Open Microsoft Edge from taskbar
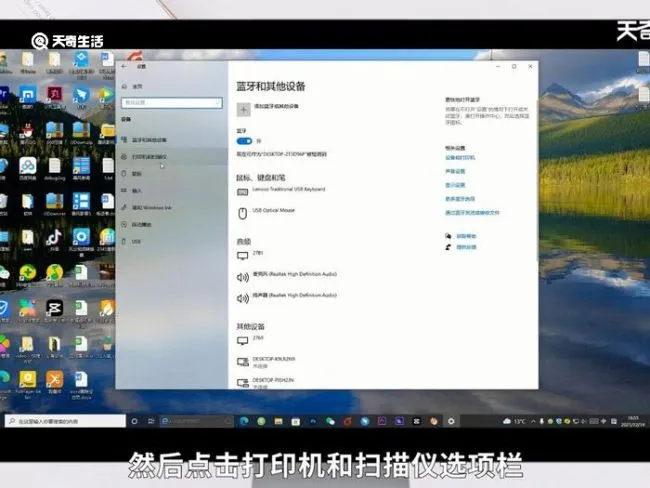Screen dimensions: 650x488 click(244, 421)
